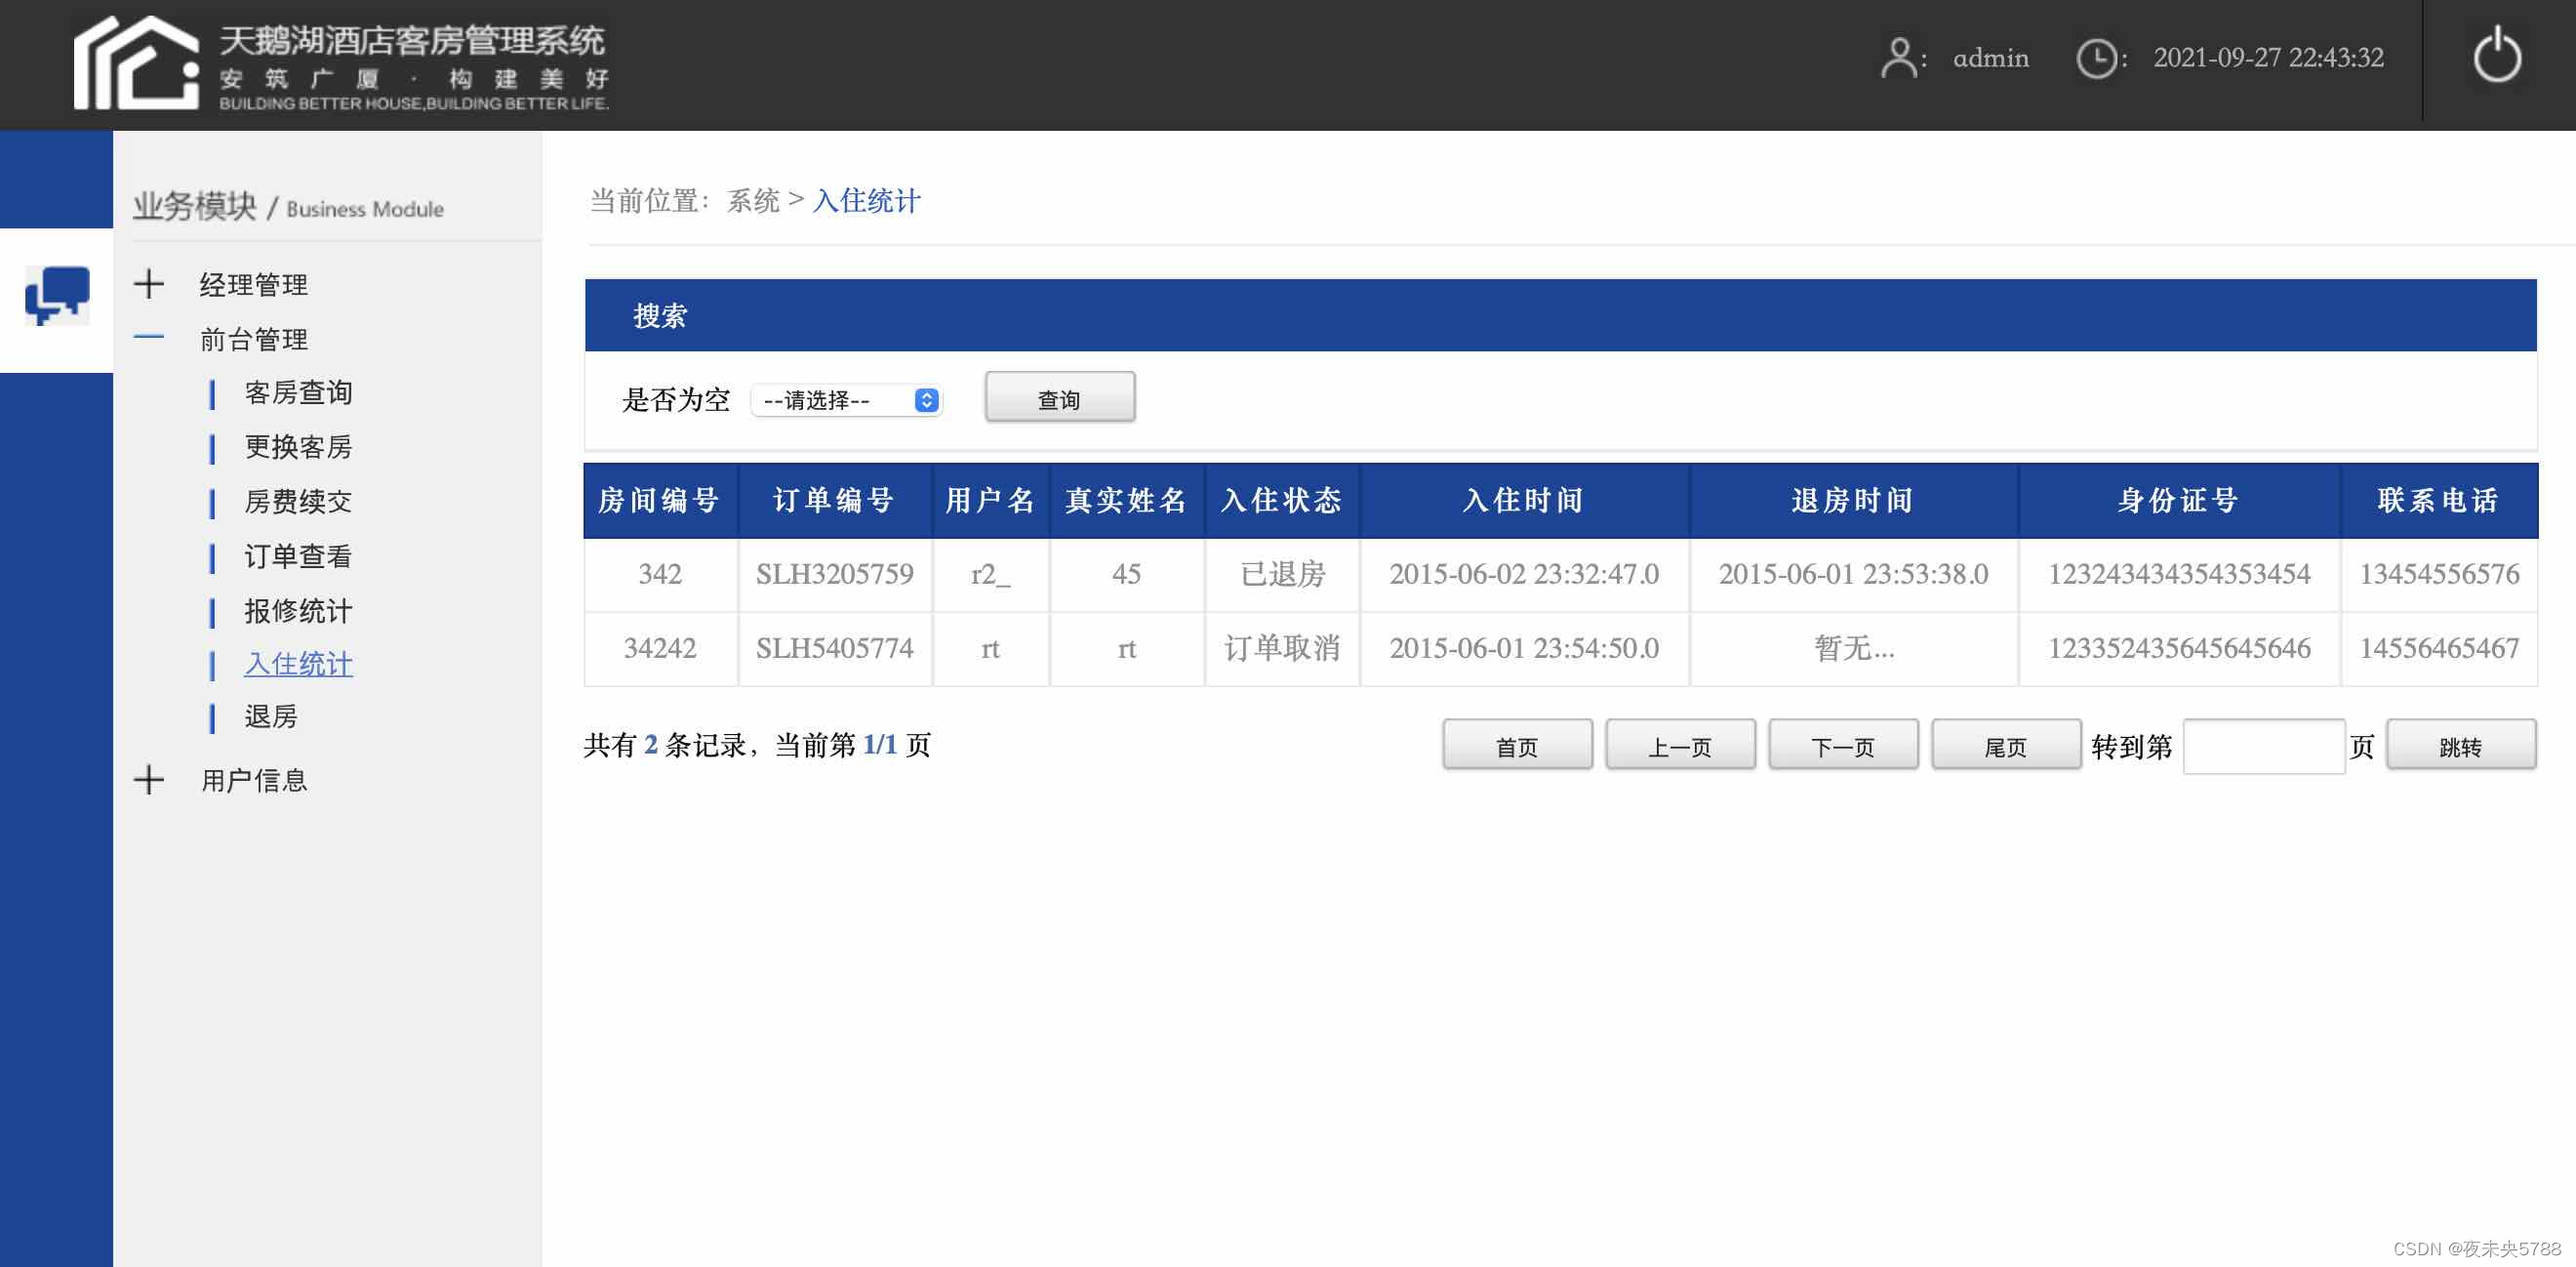The height and width of the screenshot is (1267, 2576).
Task: Click the 房间编号 column header
Action: click(660, 500)
